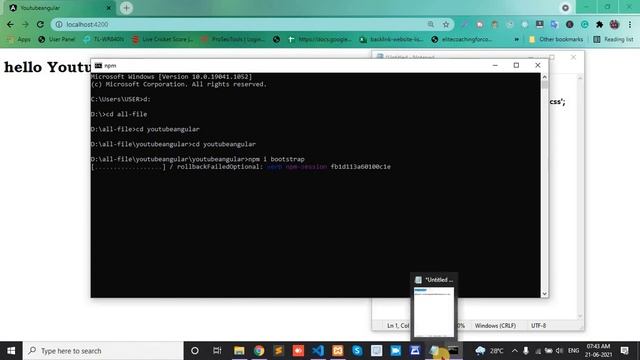Image resolution: width=640 pixels, height=360 pixels.
Task: Click Windows (CRLF) in Notepad status bar
Action: pyautogui.click(x=495, y=326)
